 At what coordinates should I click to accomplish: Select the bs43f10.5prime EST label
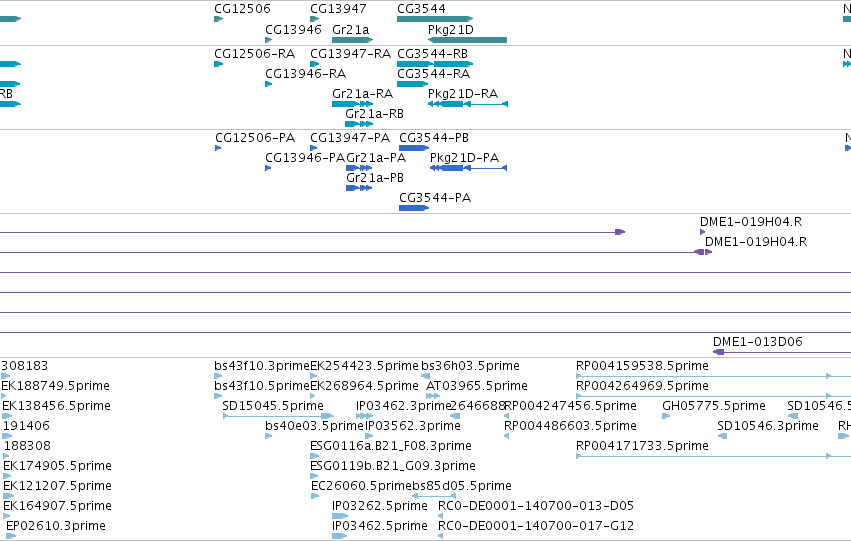[262, 386]
